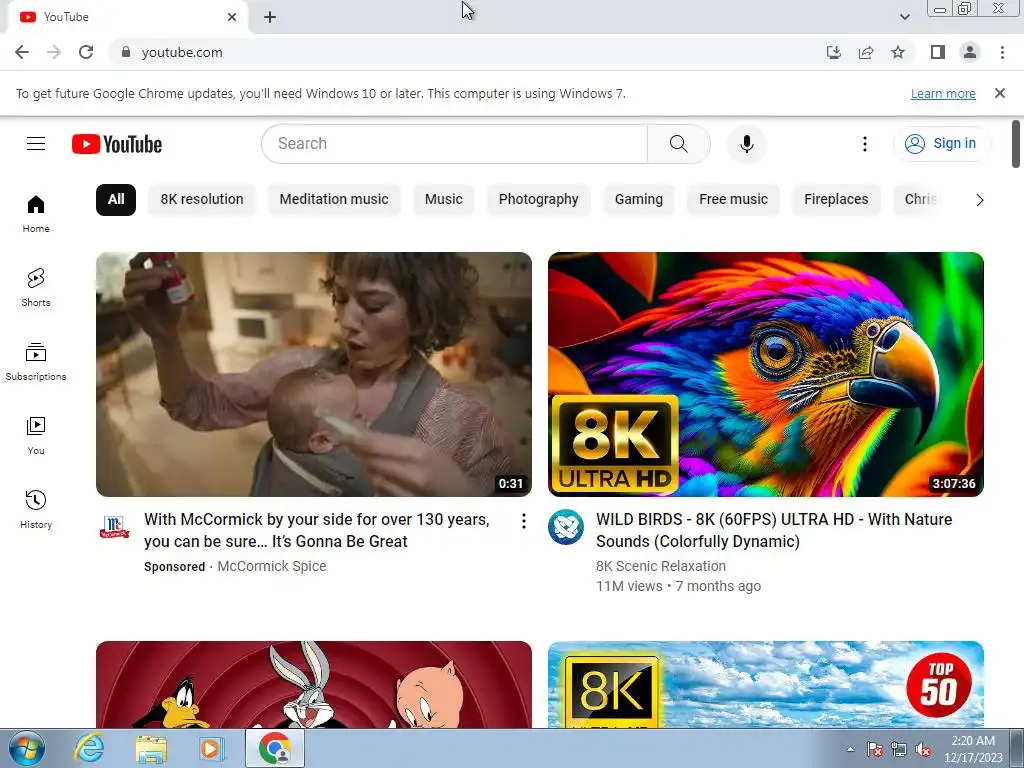
Task: Open Chrome profile avatar
Action: tap(970, 52)
